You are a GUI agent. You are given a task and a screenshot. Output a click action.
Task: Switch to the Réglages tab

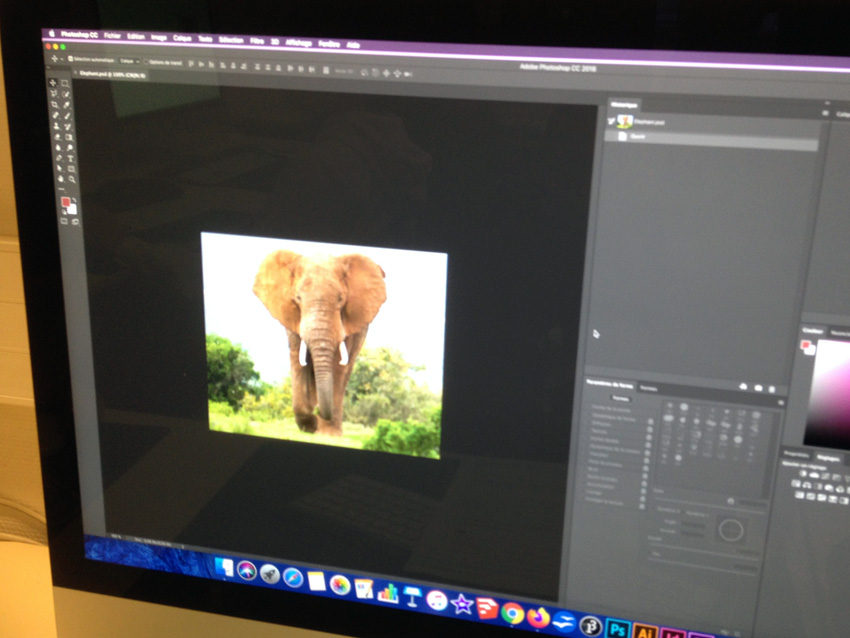[x=828, y=458]
